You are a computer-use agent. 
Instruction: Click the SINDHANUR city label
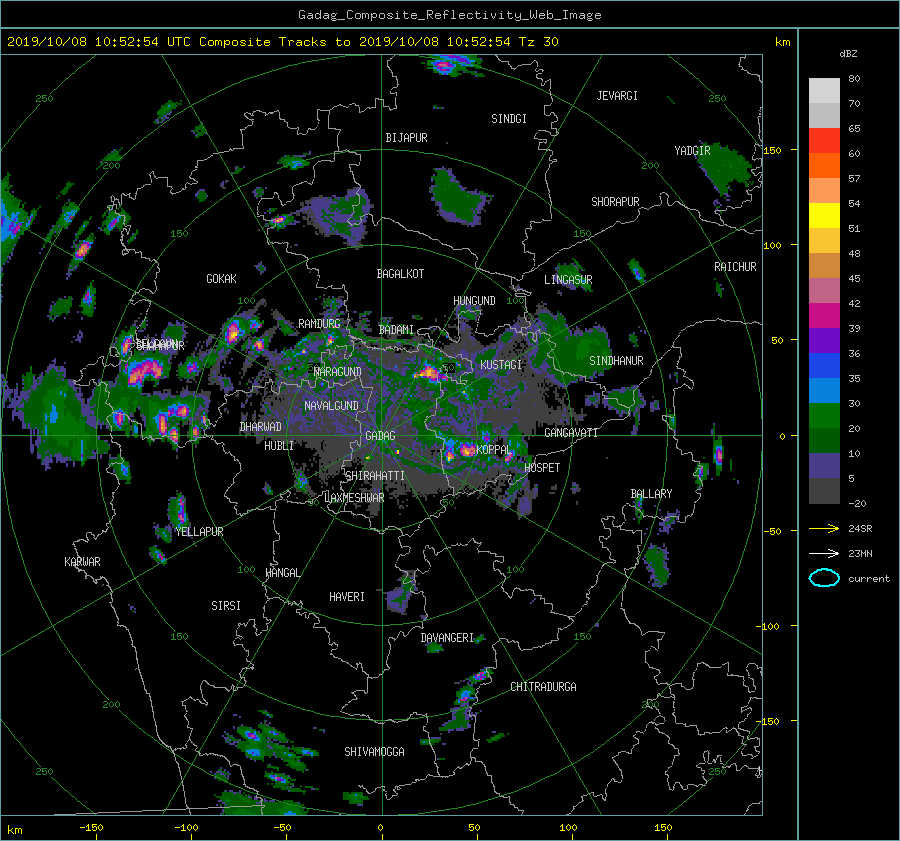[x=616, y=361]
